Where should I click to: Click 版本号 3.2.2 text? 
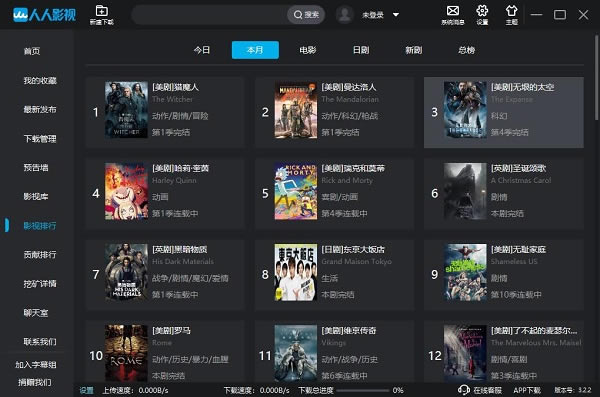pyautogui.click(x=572, y=390)
